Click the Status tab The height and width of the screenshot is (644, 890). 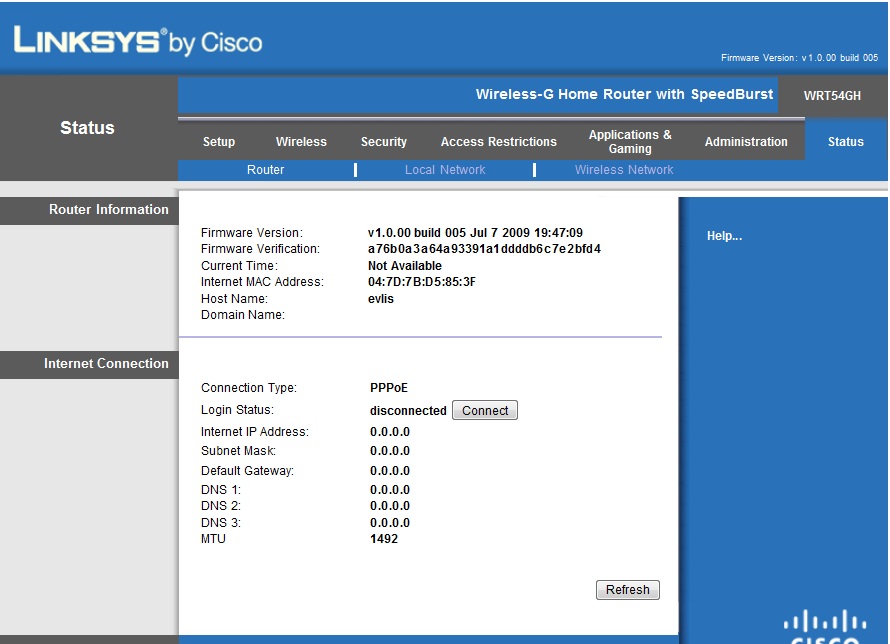(845, 142)
